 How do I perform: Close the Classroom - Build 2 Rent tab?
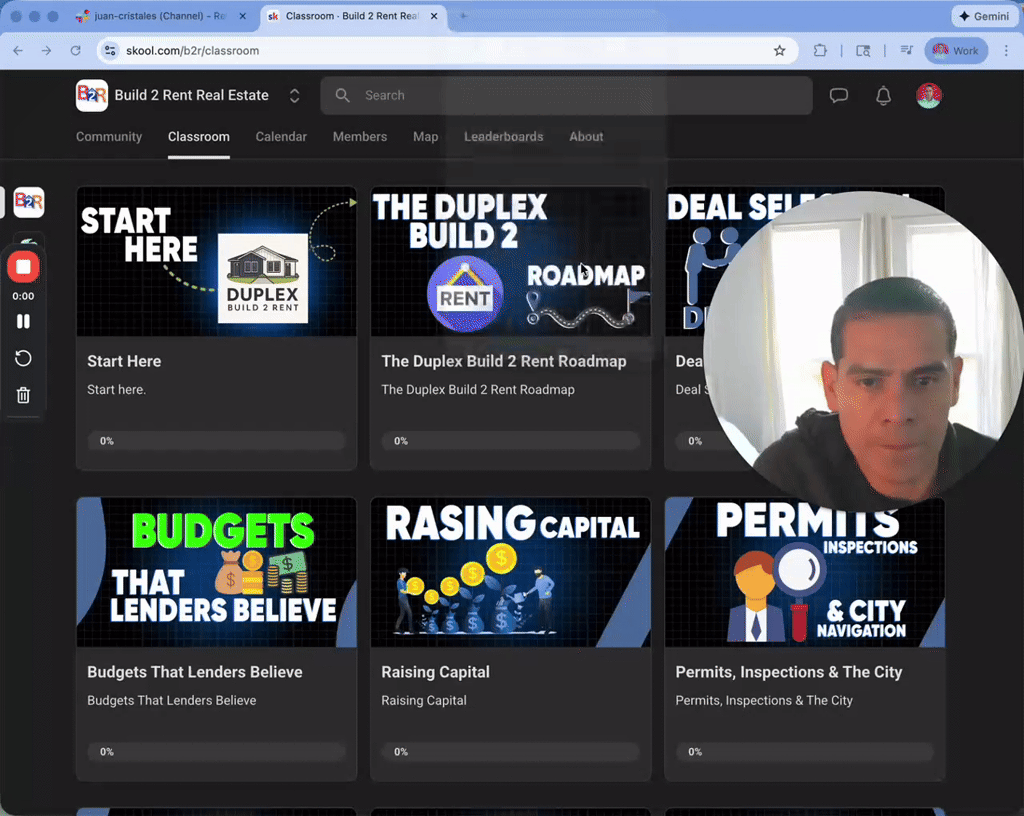pos(434,16)
